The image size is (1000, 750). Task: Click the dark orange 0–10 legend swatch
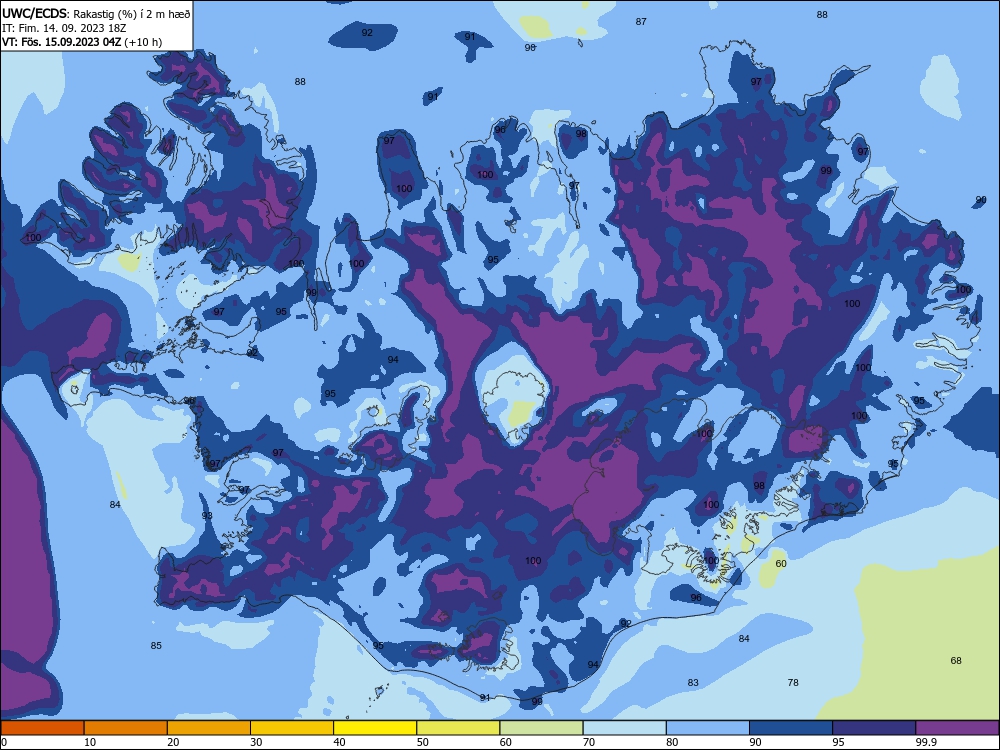(x=42, y=728)
